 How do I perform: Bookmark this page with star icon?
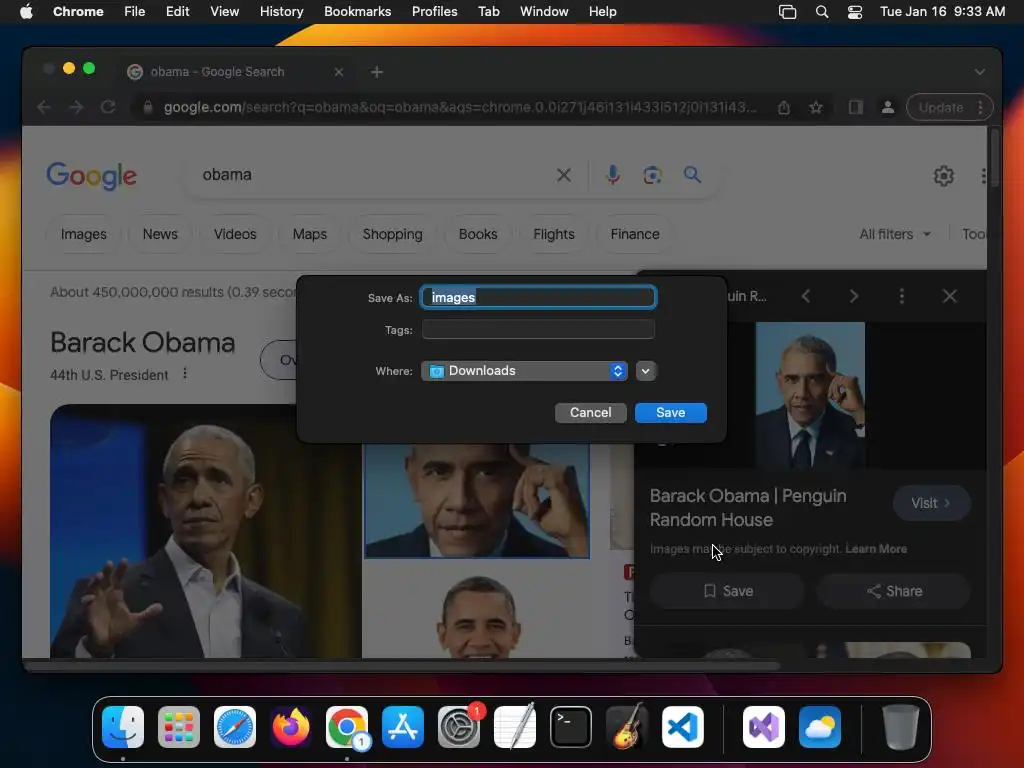coord(816,108)
